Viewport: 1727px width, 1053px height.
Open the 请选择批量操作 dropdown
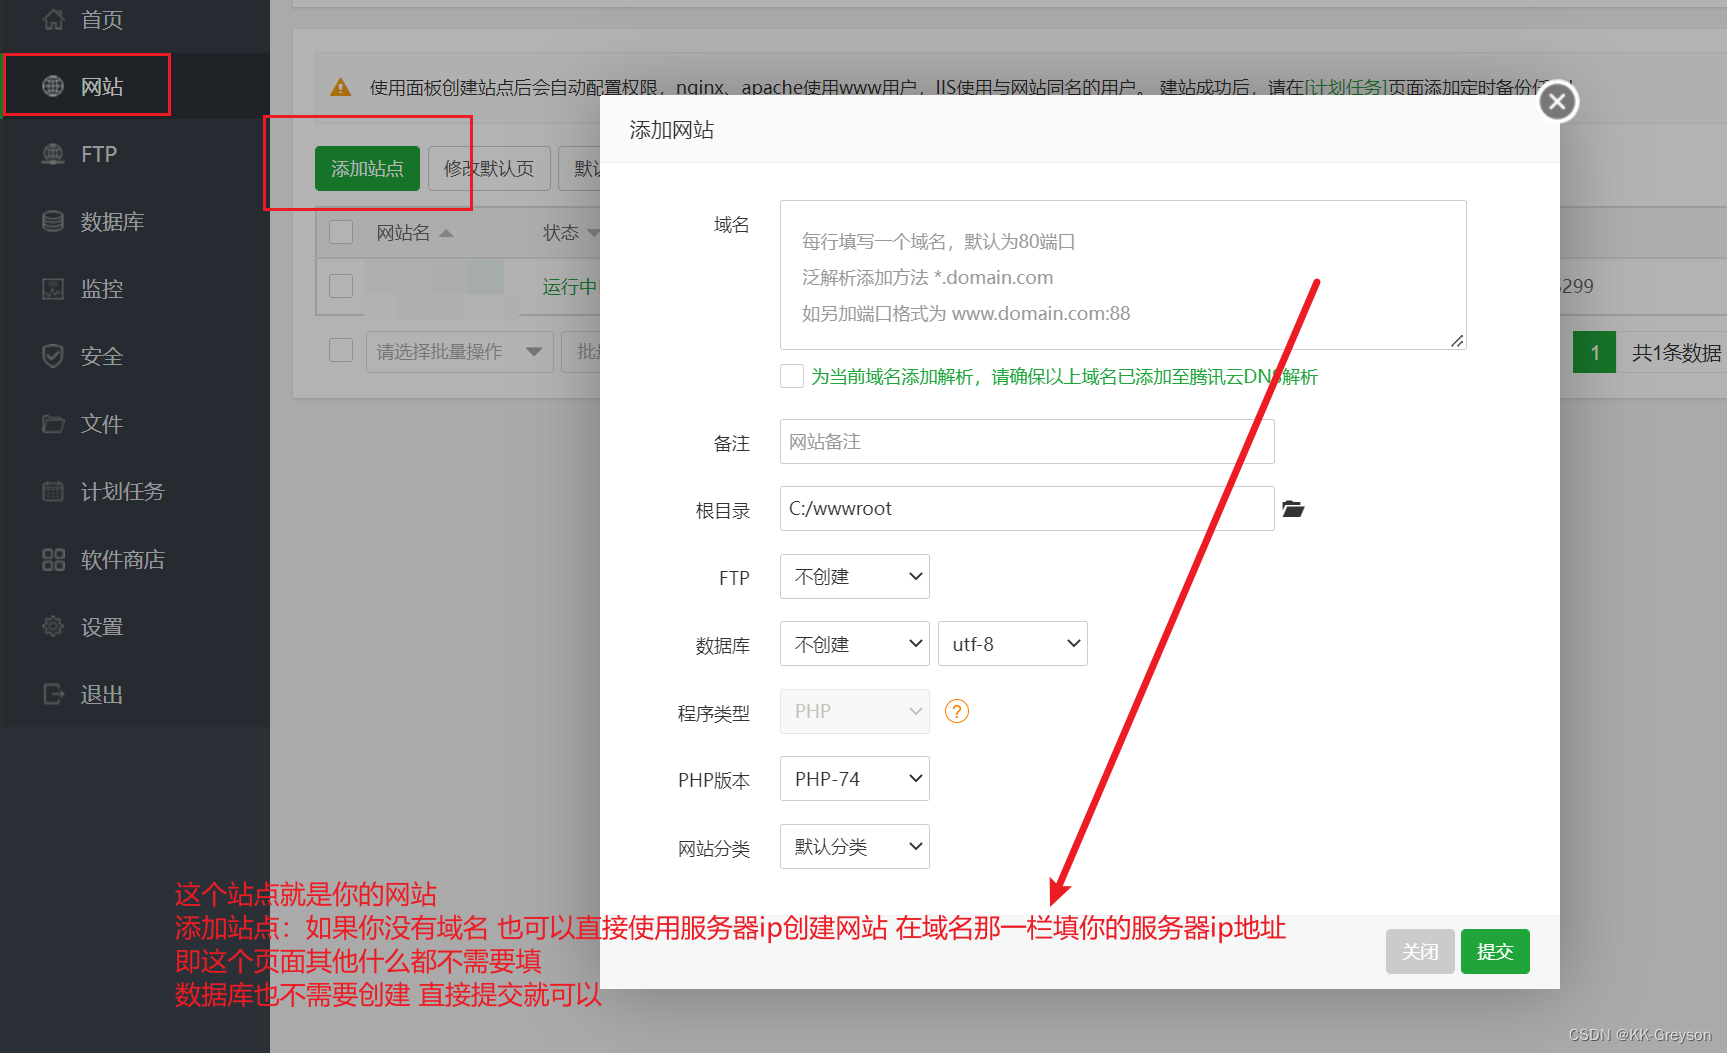click(x=460, y=351)
